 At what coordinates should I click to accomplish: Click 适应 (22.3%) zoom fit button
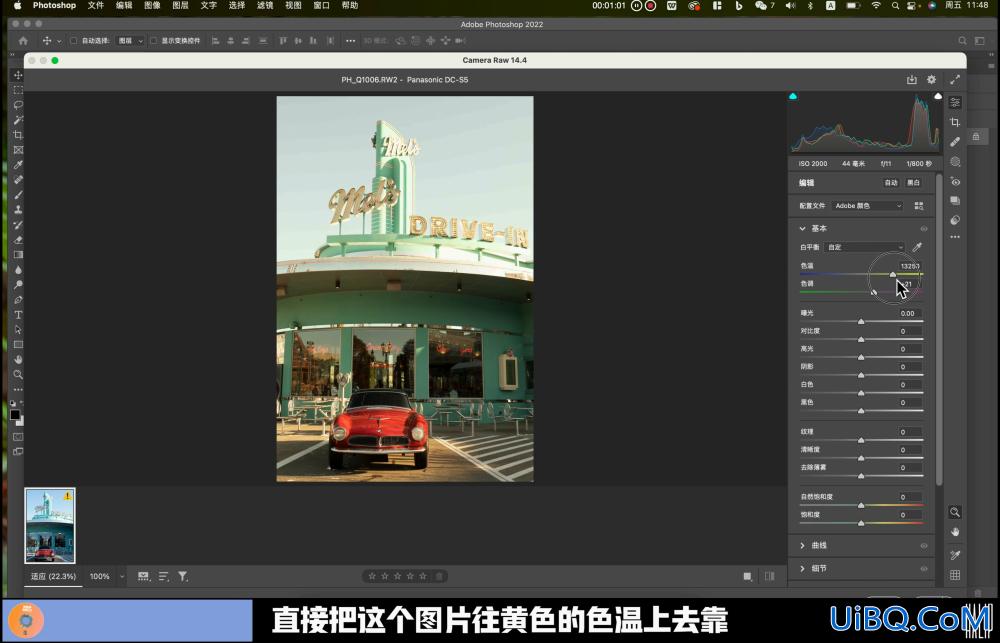coord(54,576)
